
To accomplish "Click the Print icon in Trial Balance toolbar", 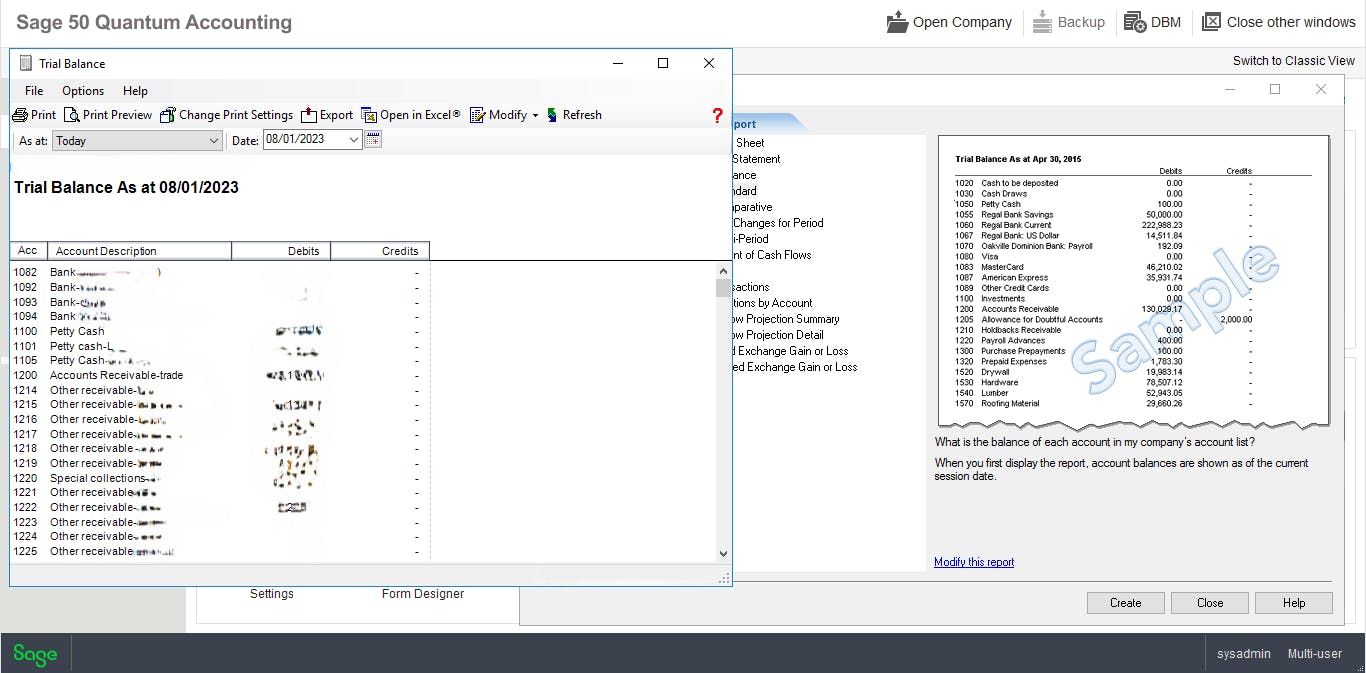I will pos(33,114).
